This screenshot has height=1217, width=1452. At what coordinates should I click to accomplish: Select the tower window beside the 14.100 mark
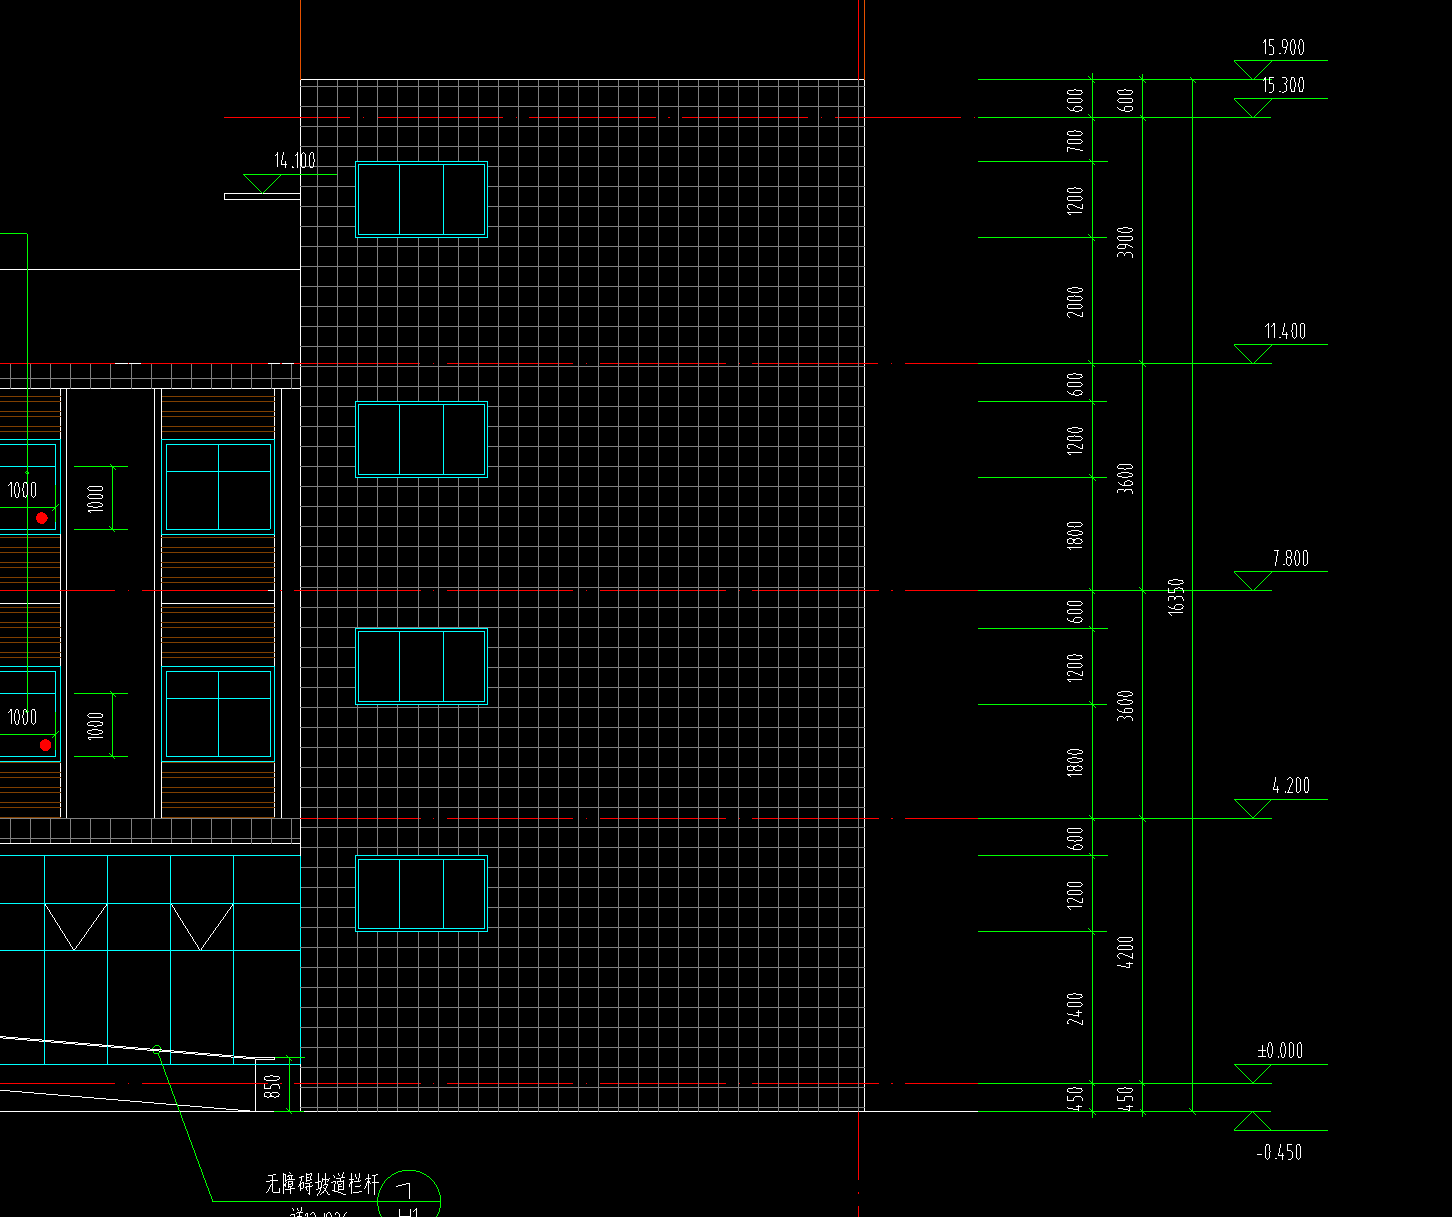coord(422,200)
